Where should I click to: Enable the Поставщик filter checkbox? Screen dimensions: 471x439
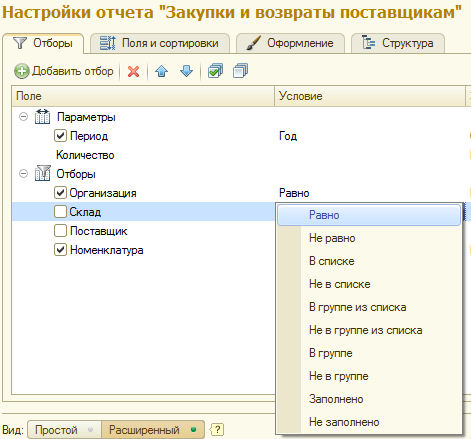tap(60, 231)
